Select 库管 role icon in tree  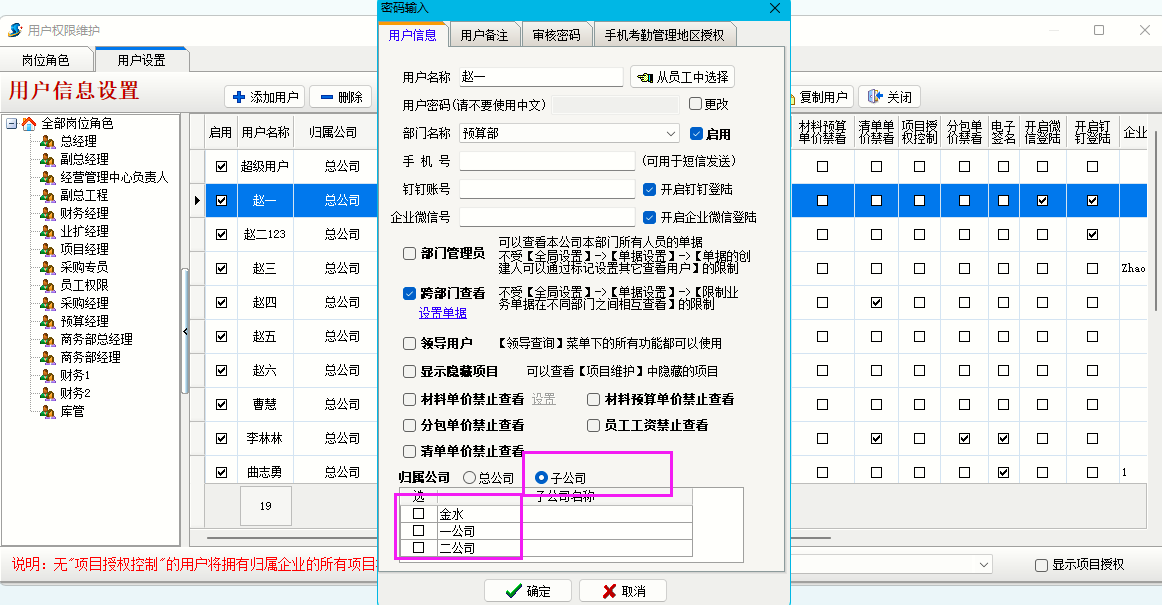[47, 411]
